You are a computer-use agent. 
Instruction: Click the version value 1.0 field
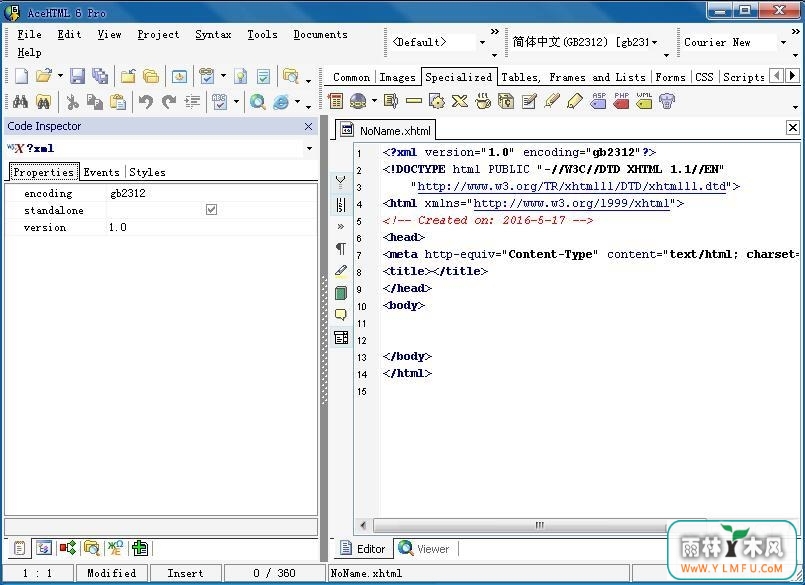click(x=210, y=228)
